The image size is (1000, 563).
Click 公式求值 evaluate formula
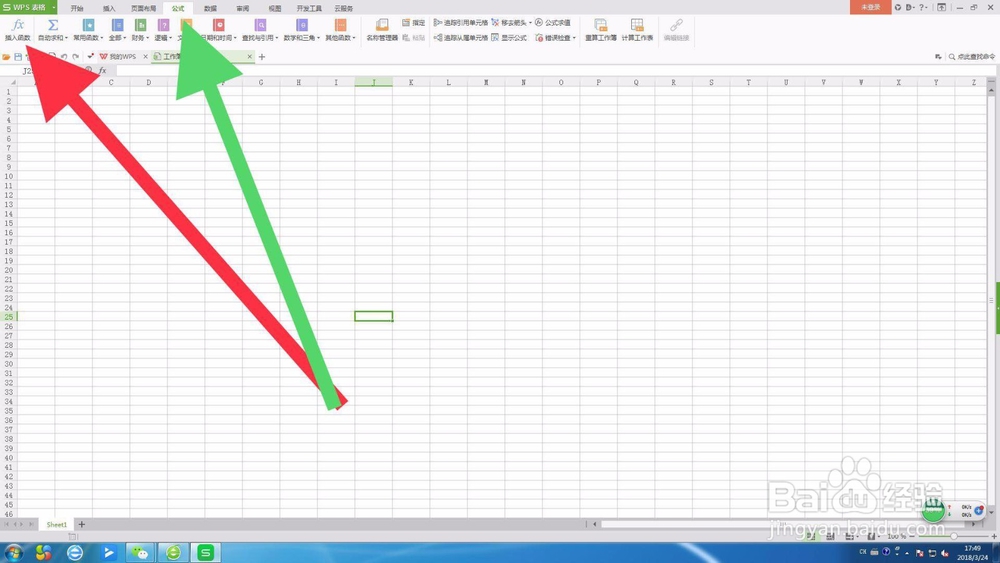[552, 22]
